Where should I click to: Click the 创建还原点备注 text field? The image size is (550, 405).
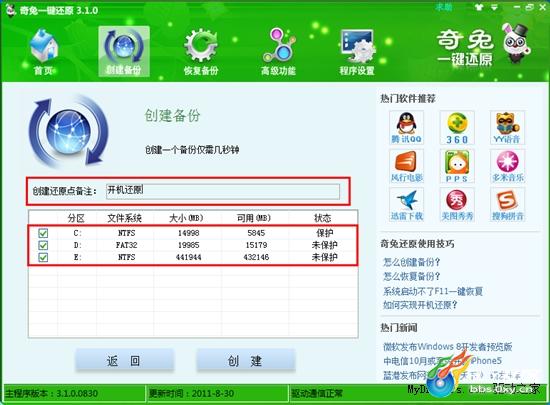click(x=223, y=191)
